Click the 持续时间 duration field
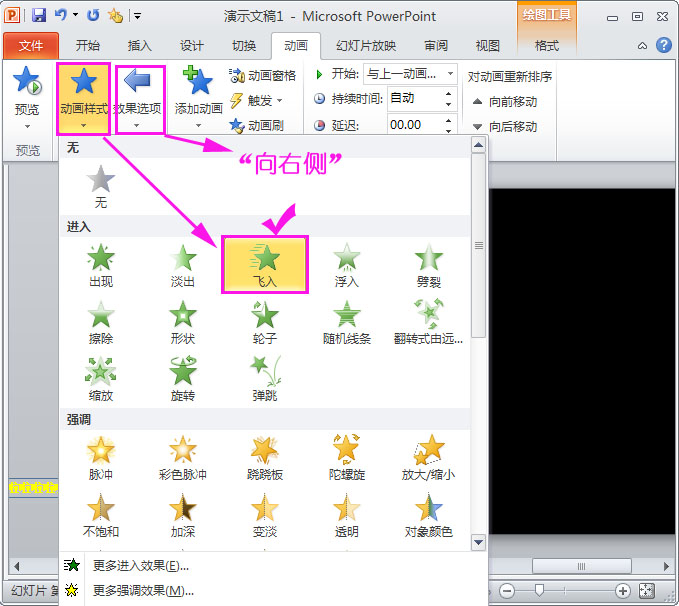The image size is (679, 606). pos(415,99)
